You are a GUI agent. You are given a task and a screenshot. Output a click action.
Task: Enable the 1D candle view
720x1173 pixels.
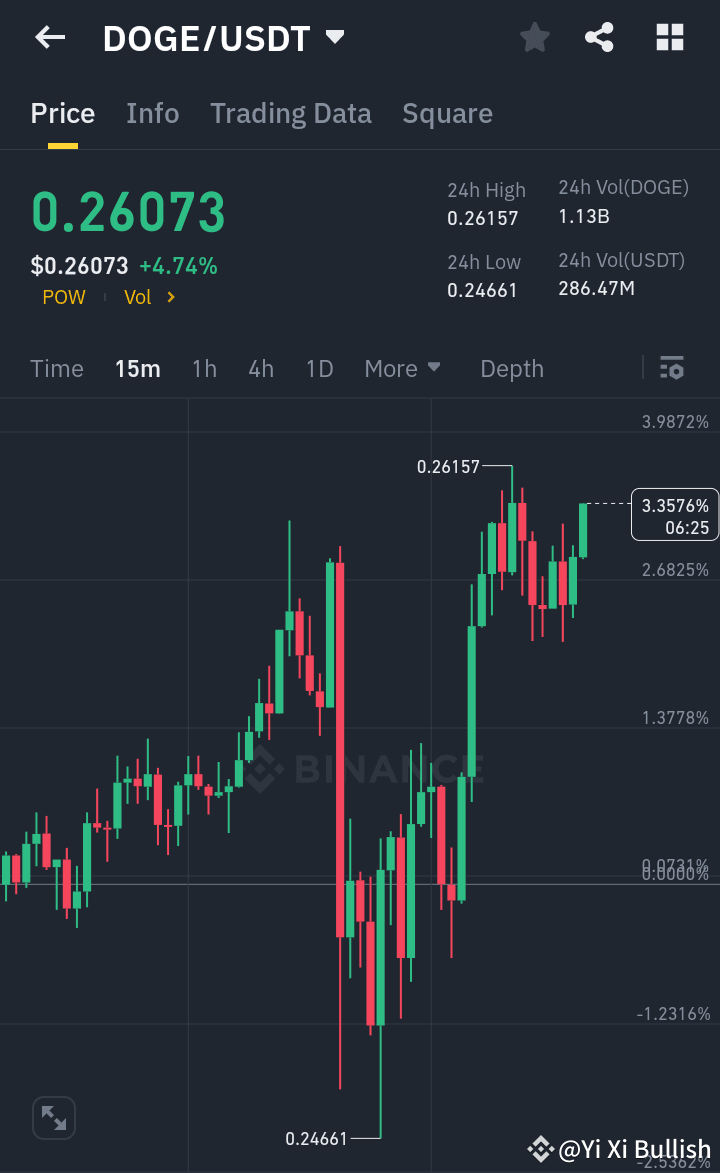319,368
